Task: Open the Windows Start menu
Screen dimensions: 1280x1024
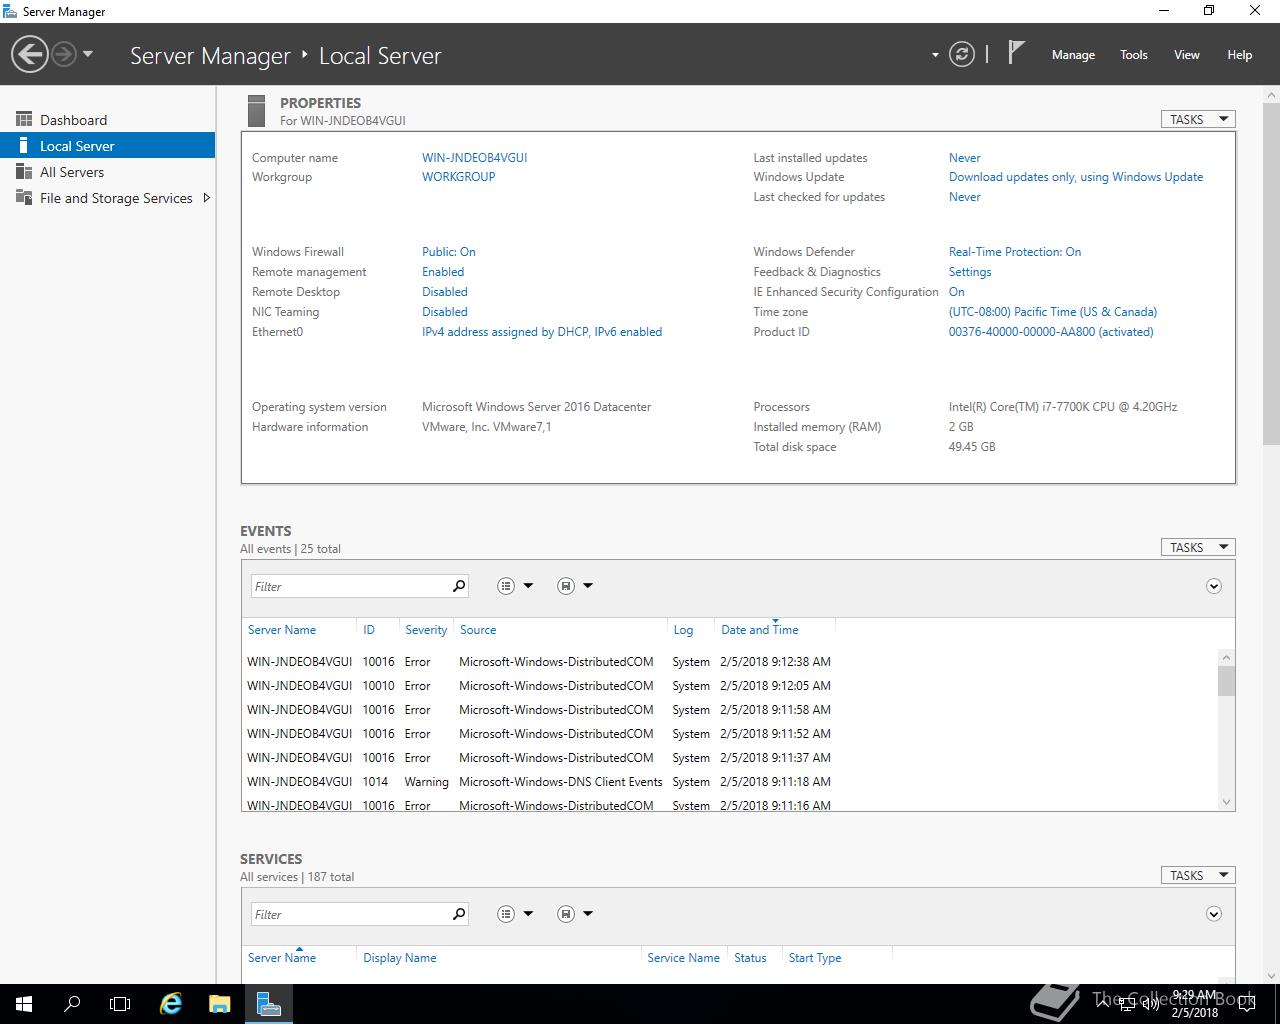Action: 24,1004
